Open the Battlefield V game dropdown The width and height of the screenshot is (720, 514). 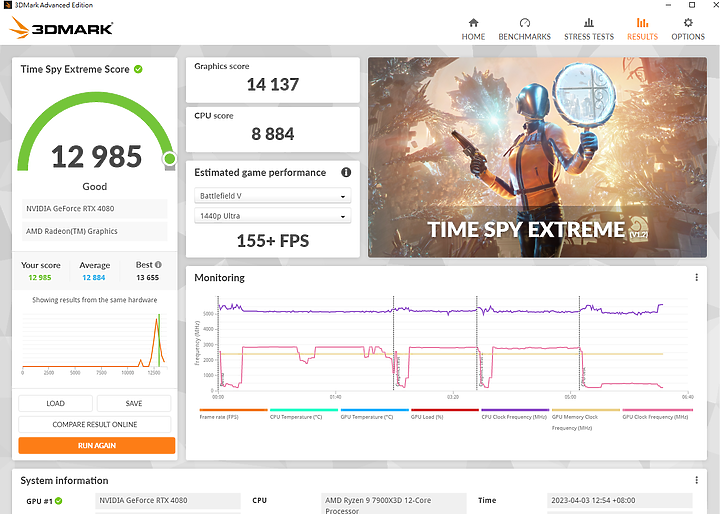(273, 196)
